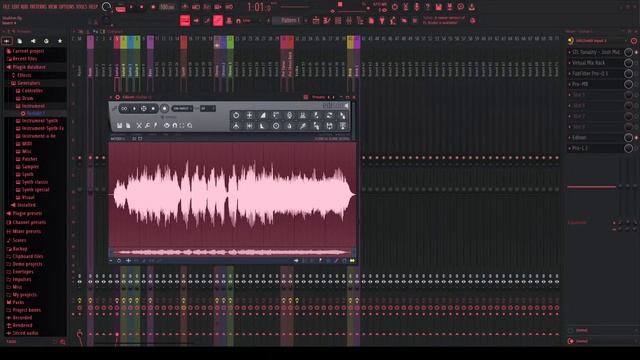Click the last icon in Edison's lower tool row

coord(343,126)
